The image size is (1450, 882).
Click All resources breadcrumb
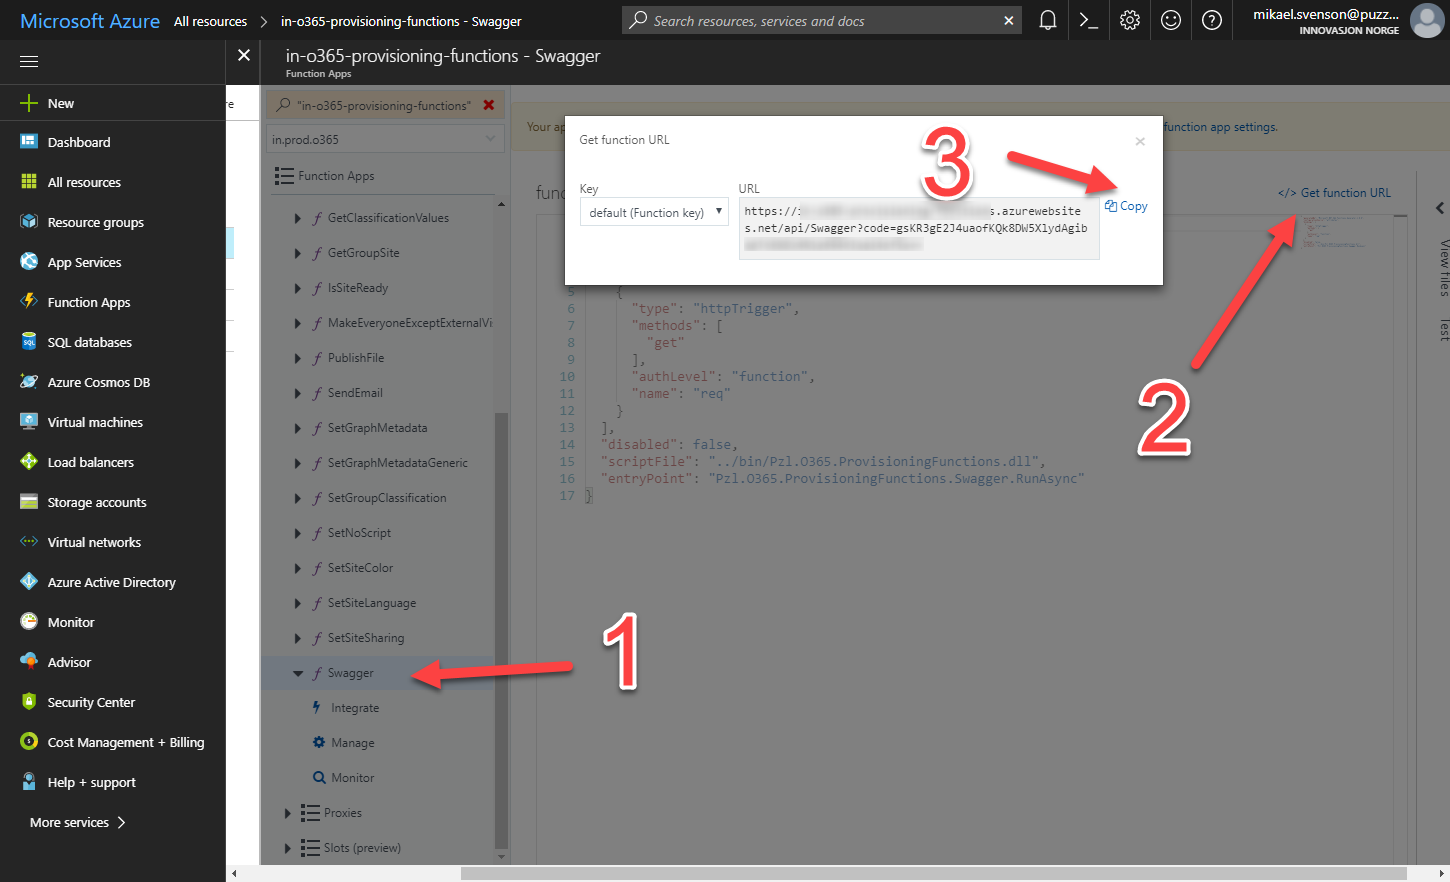210,21
